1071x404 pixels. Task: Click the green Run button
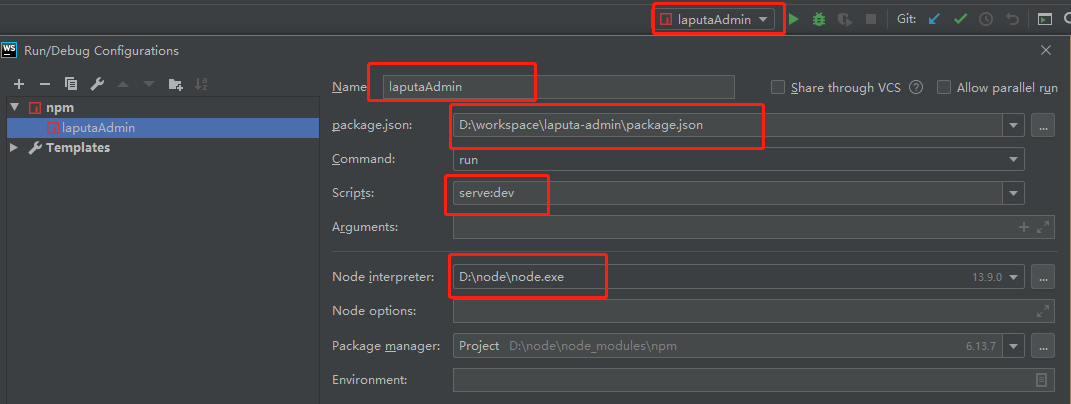point(793,19)
